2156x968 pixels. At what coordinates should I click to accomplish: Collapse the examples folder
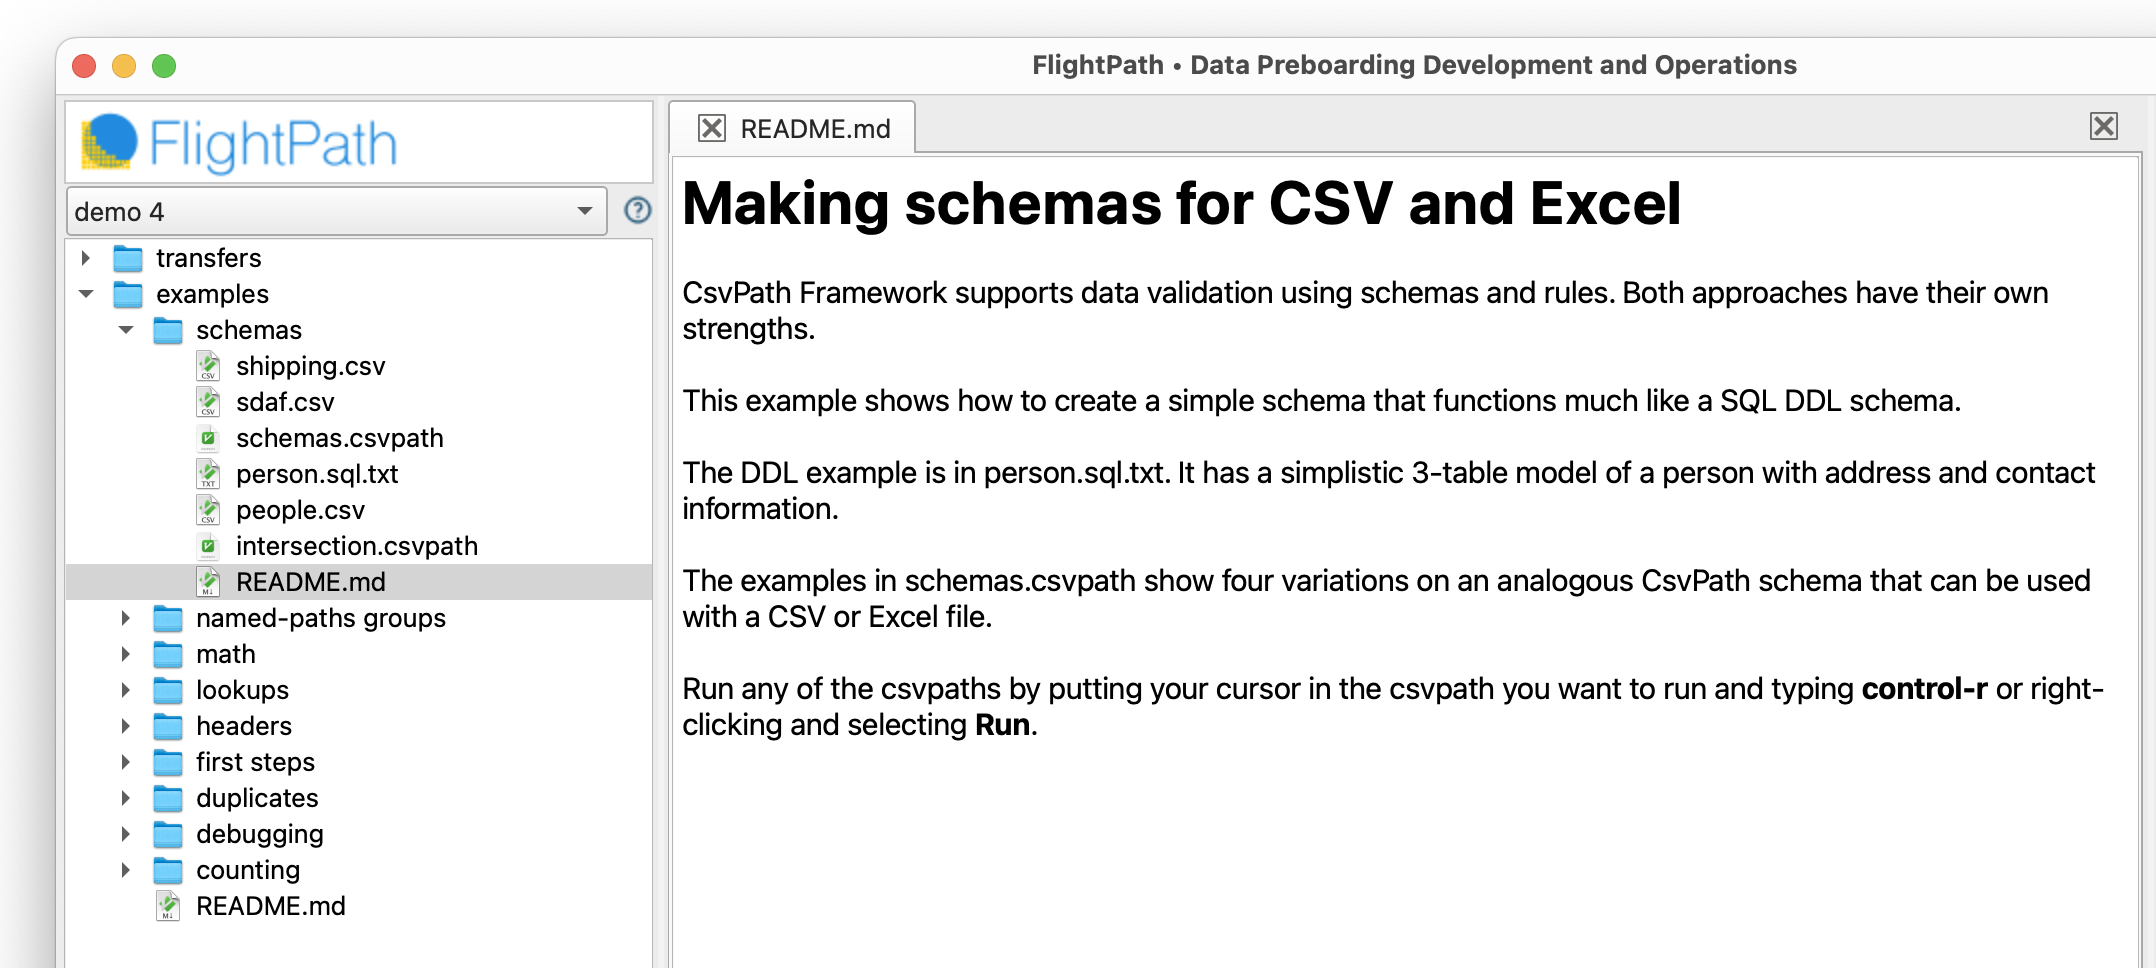pos(86,294)
